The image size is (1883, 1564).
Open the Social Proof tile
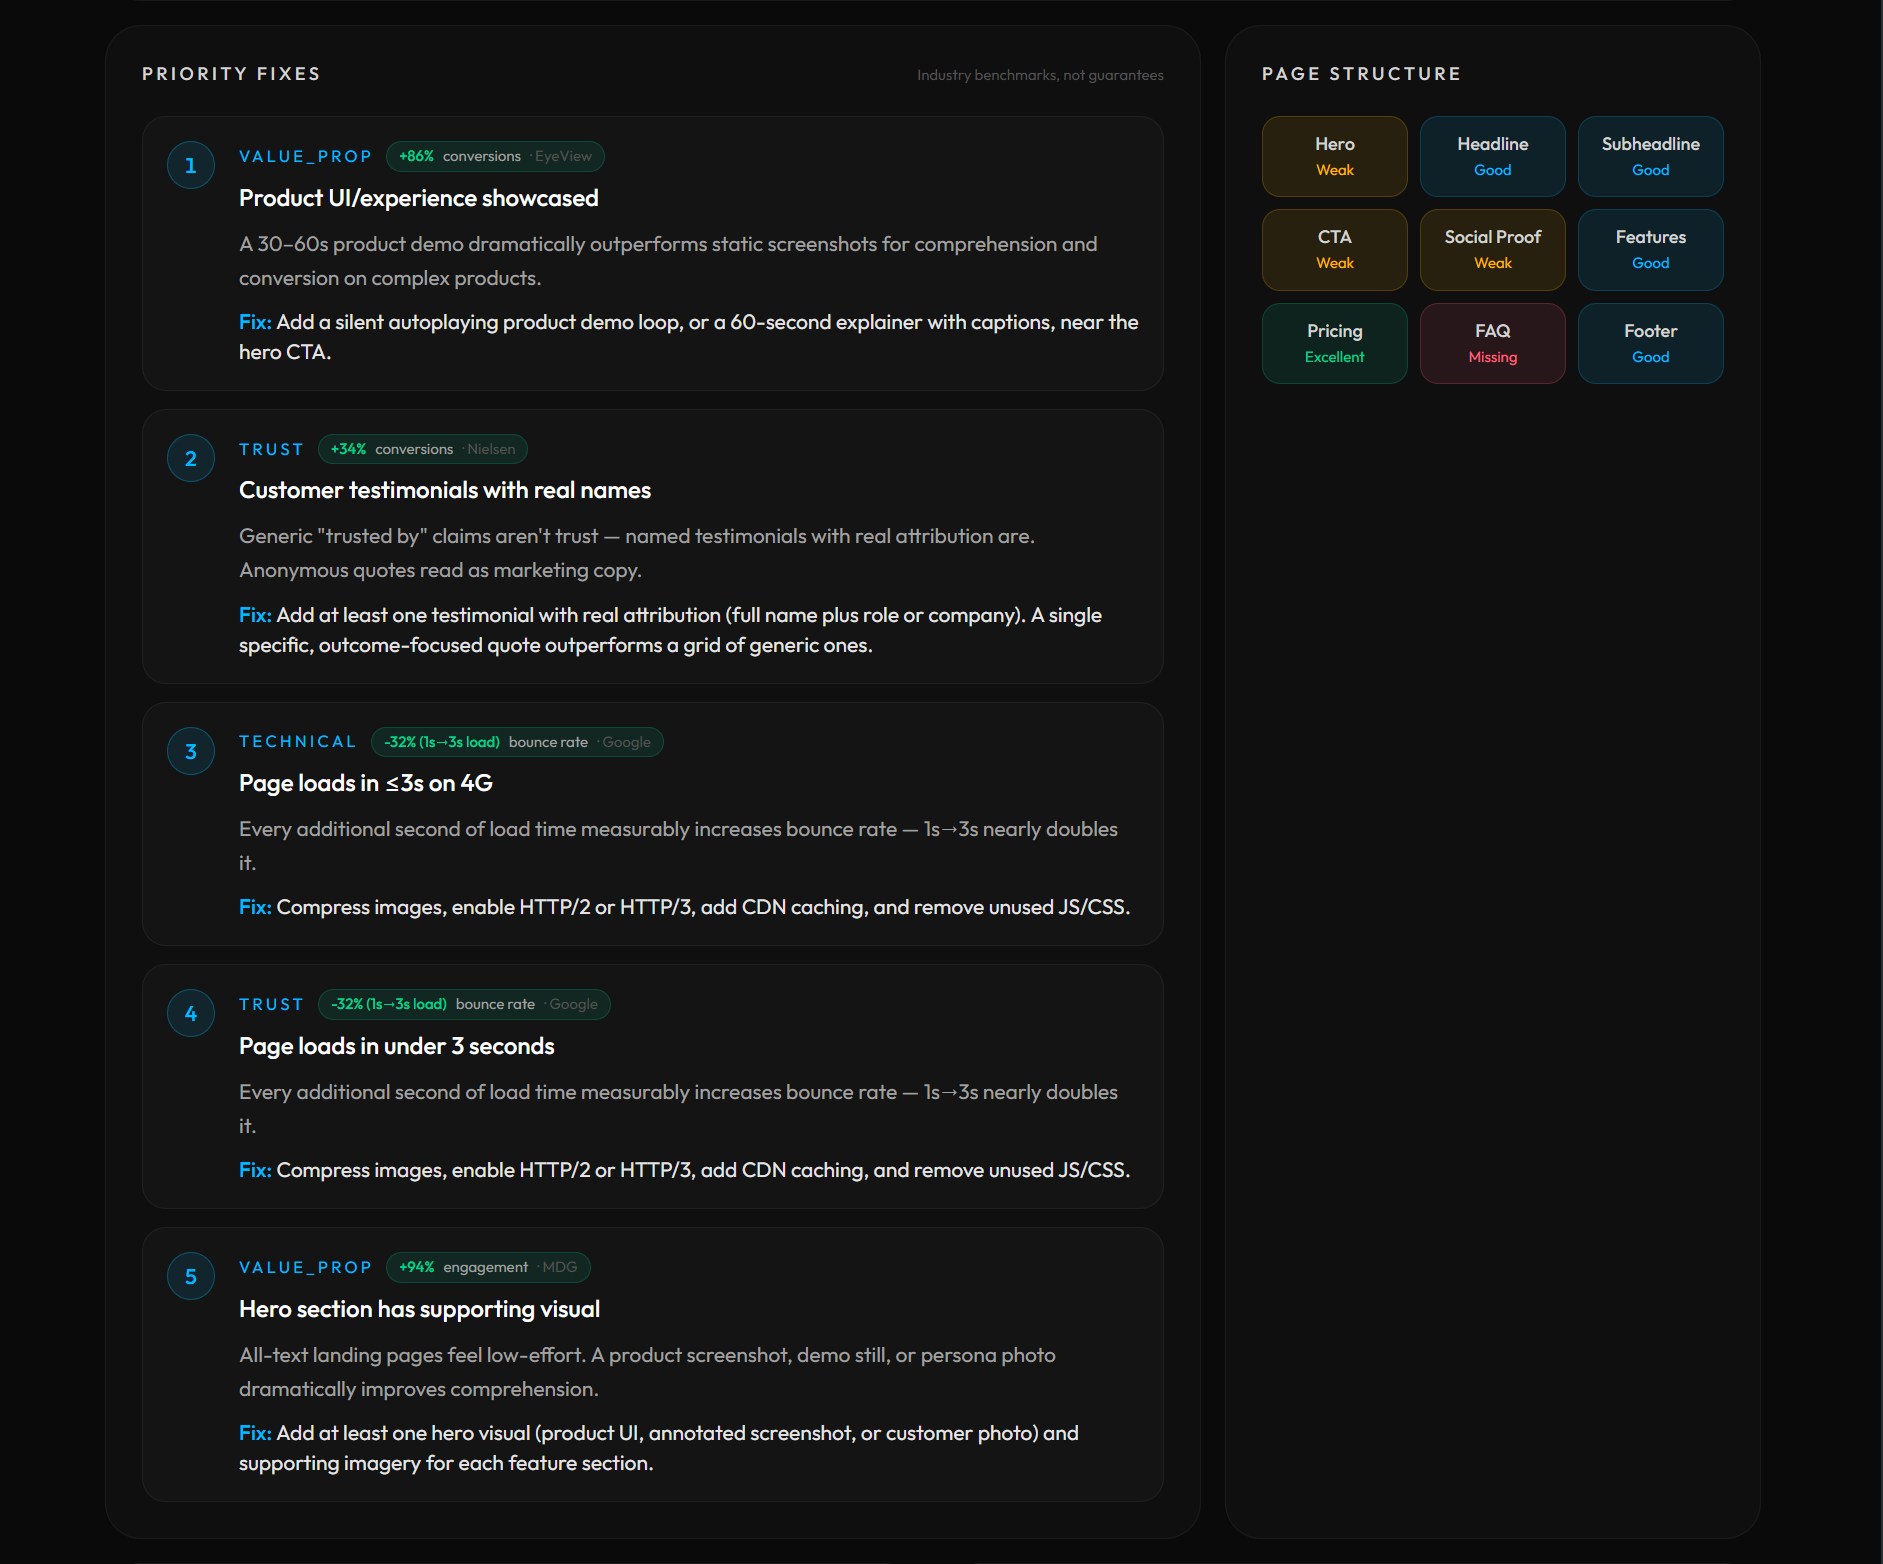tap(1492, 250)
